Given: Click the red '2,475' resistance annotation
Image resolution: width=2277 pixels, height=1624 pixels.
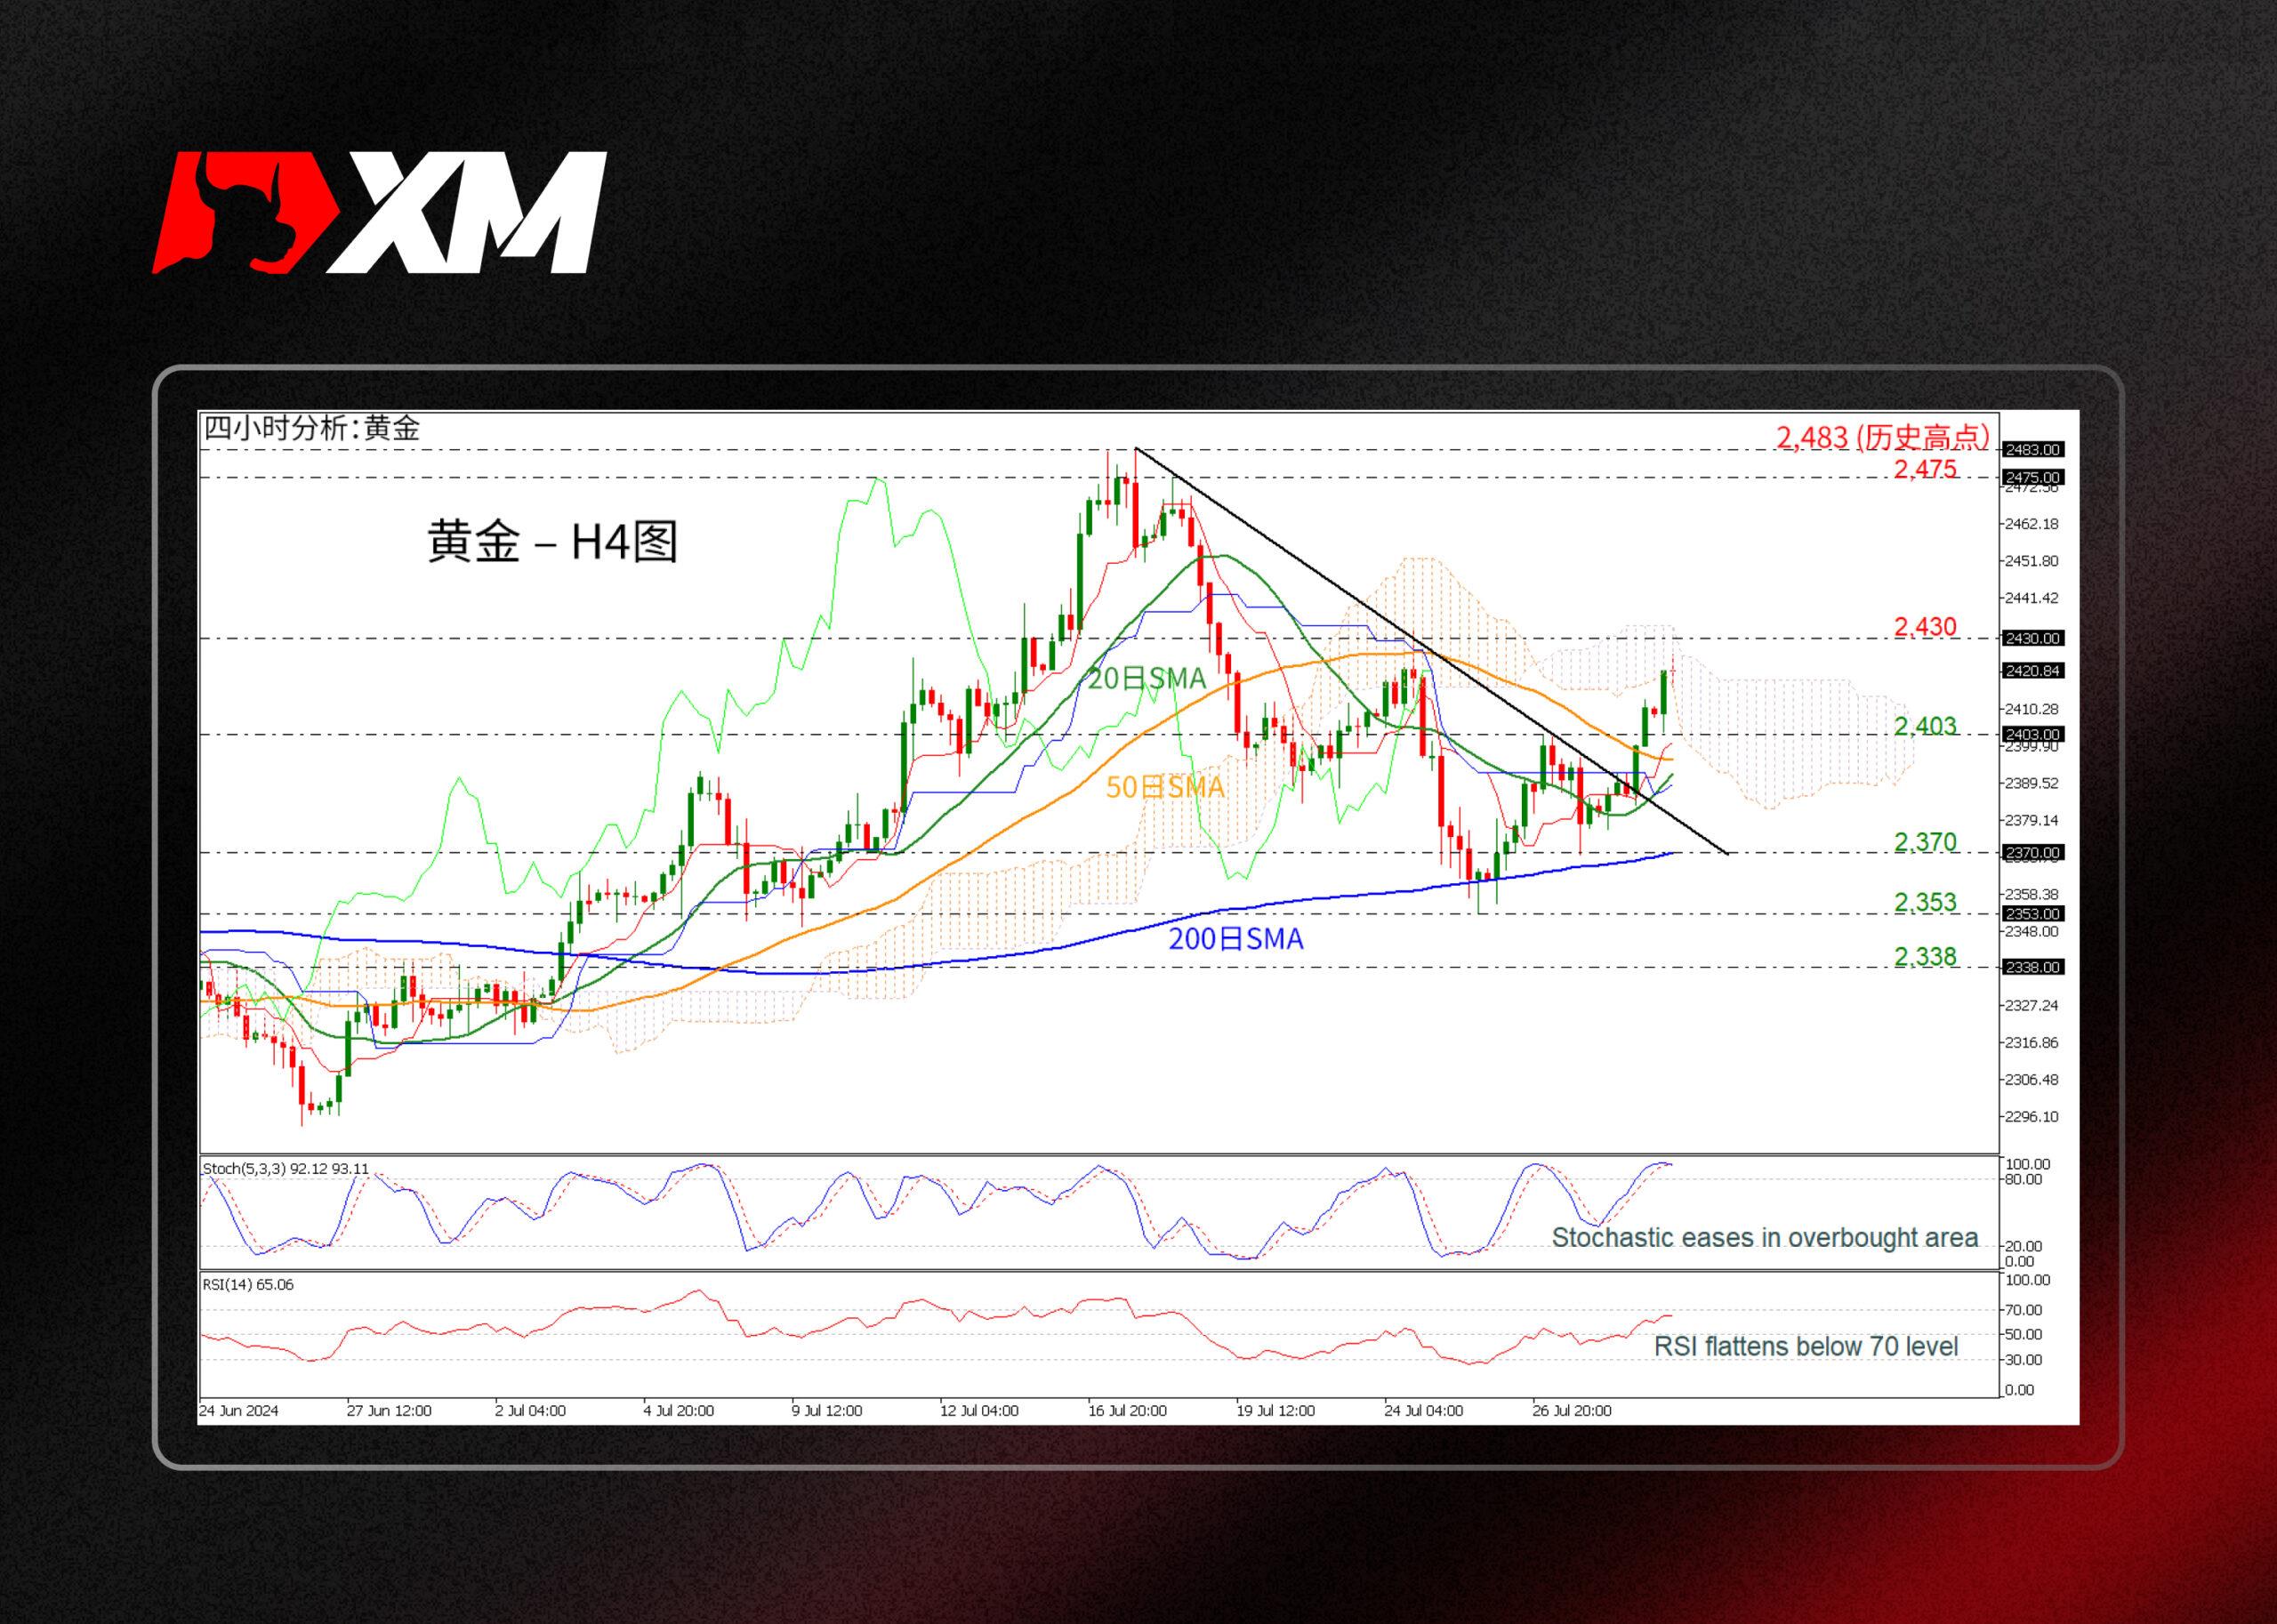Looking at the screenshot, I should tap(1925, 469).
